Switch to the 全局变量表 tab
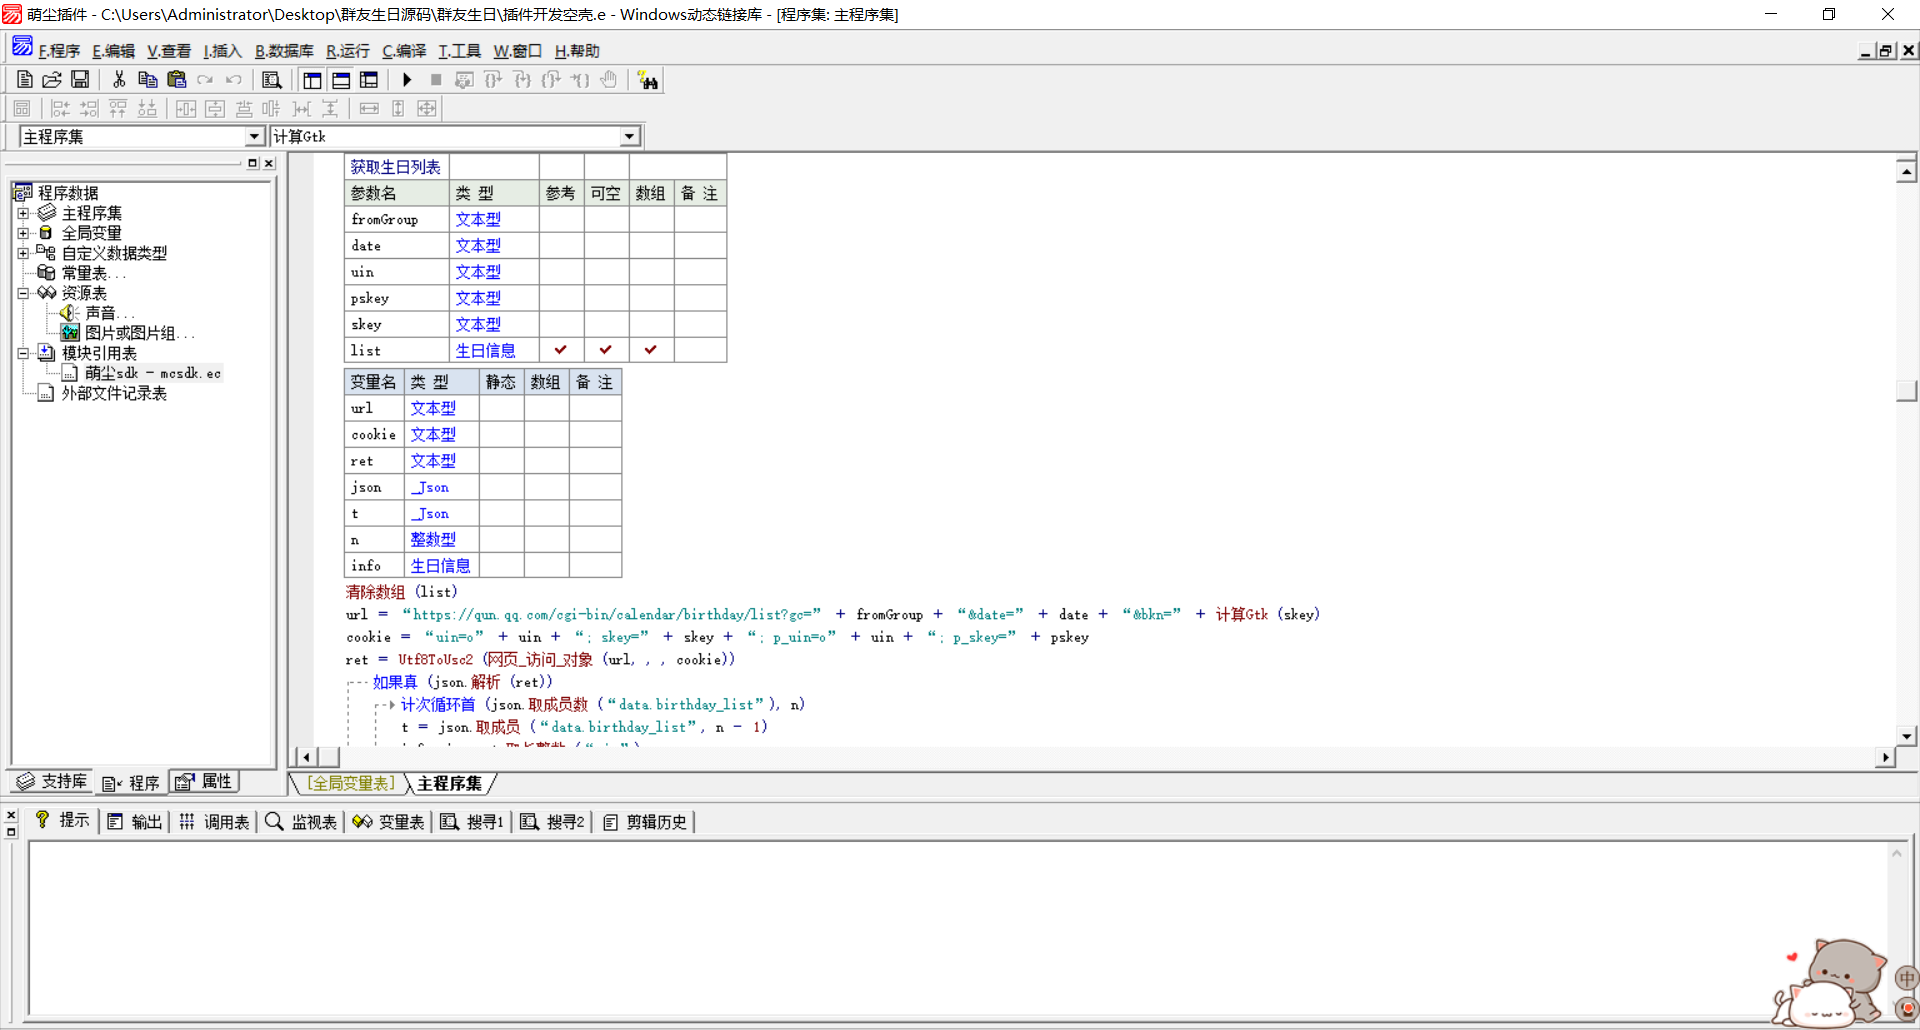Screen dimensions: 1920x1030 [351, 783]
